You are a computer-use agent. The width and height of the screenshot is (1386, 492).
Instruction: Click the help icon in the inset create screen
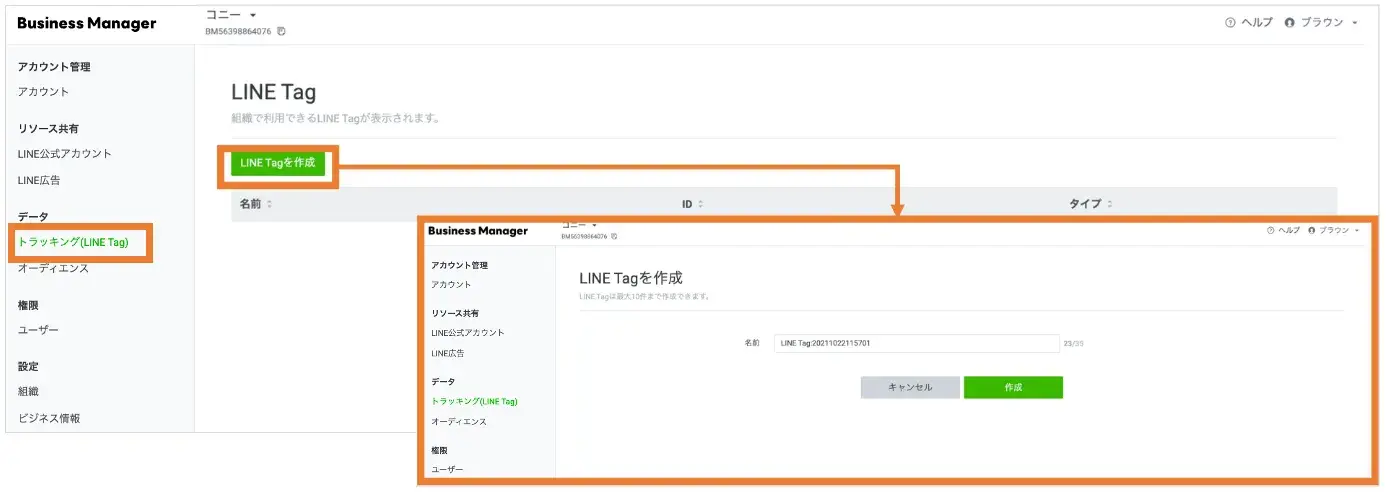point(1270,230)
